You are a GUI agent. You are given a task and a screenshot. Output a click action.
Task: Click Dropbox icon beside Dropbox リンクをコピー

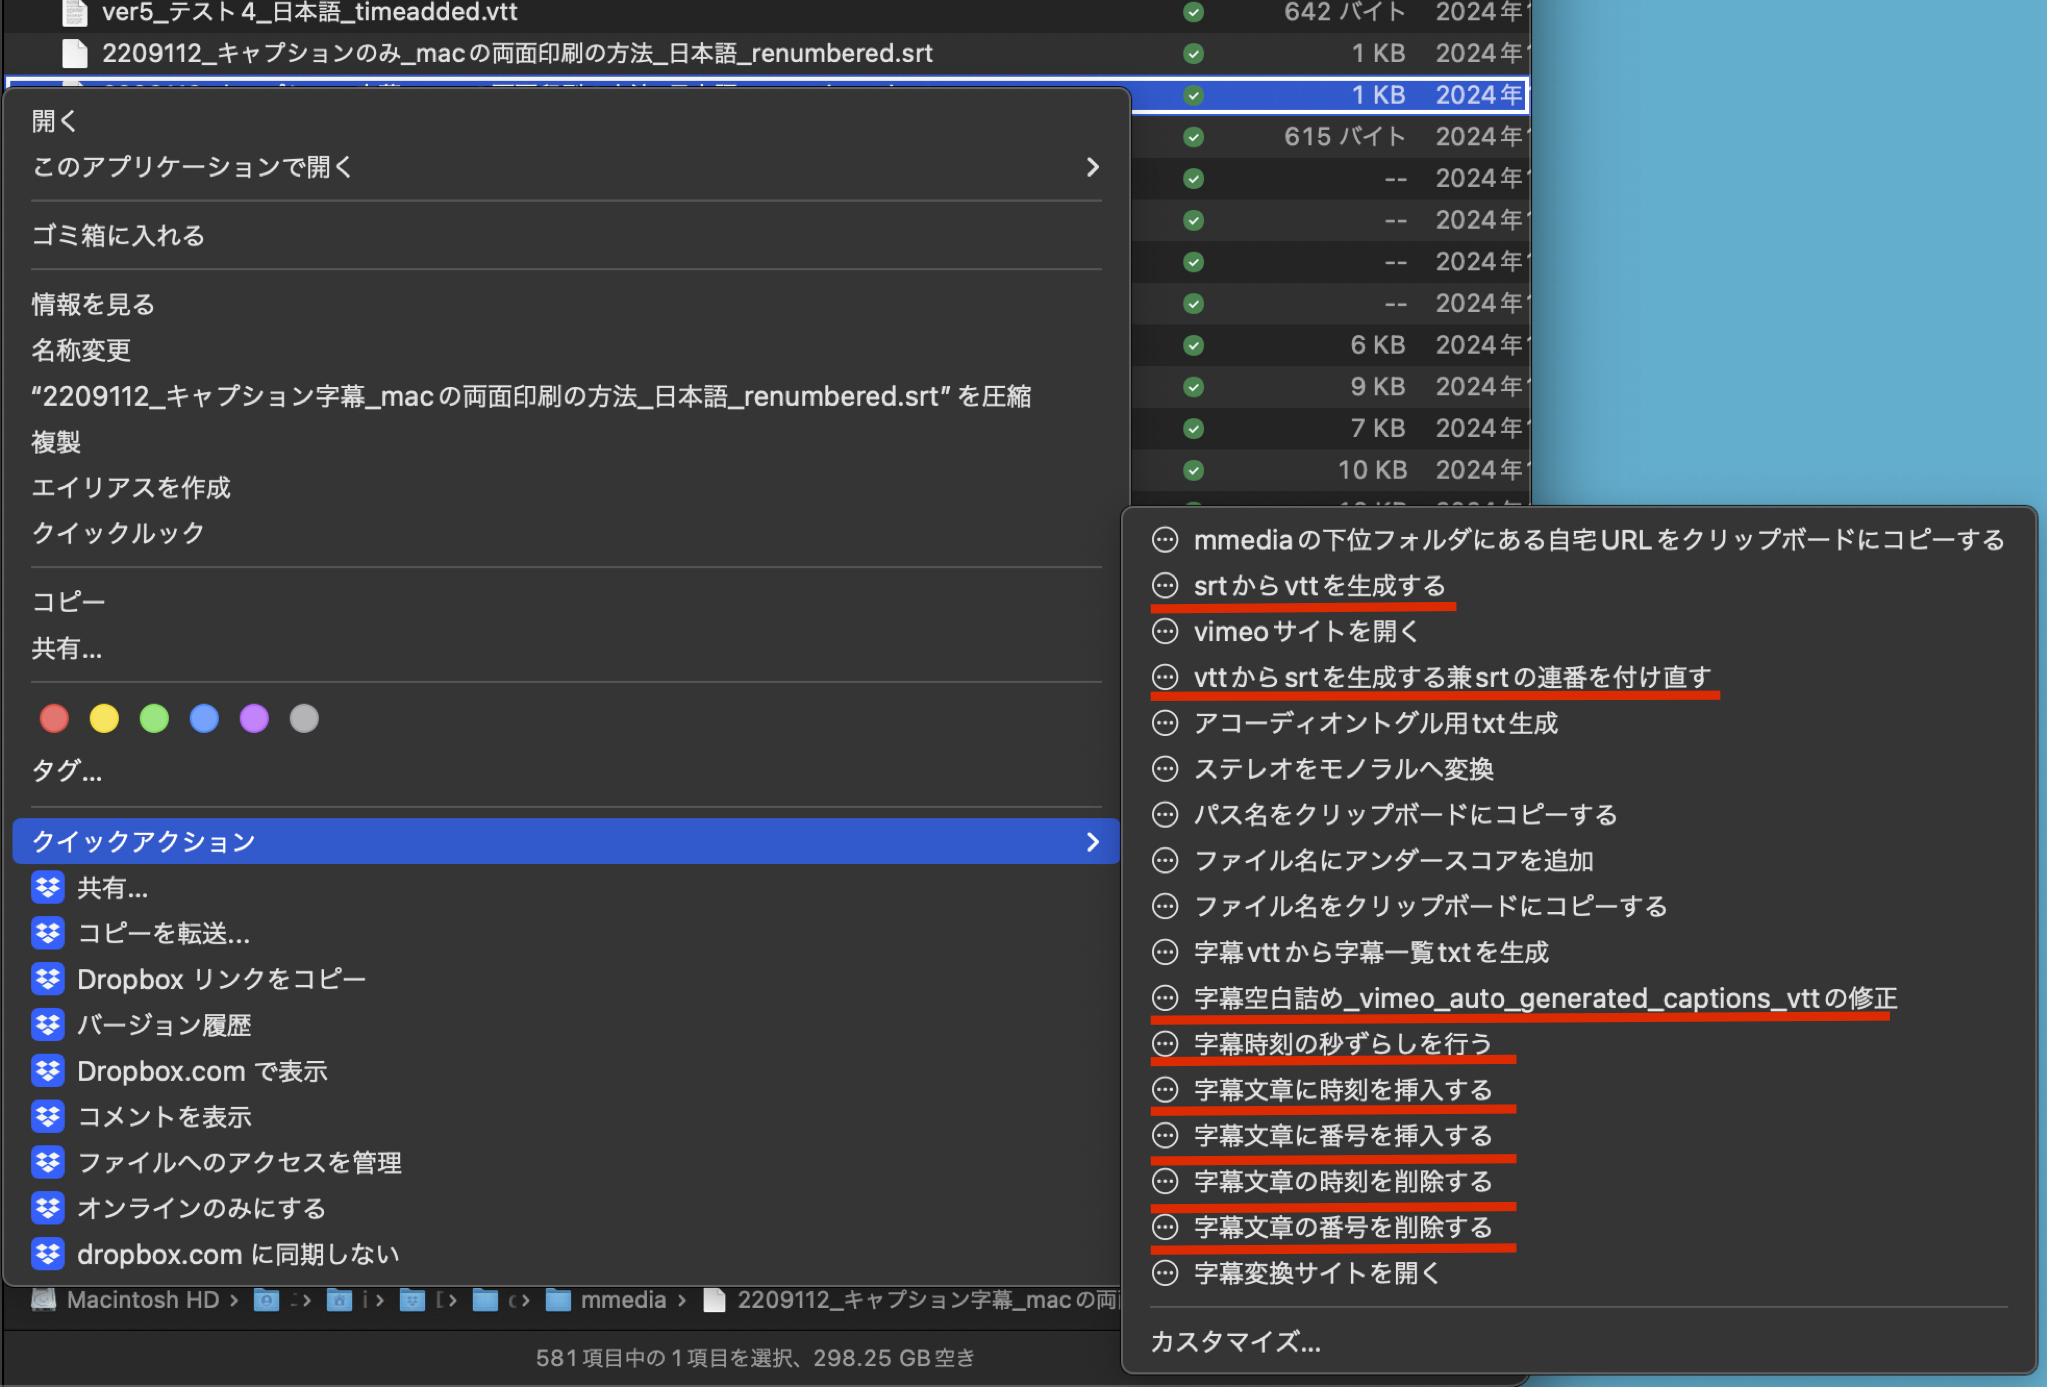pyautogui.click(x=47, y=979)
